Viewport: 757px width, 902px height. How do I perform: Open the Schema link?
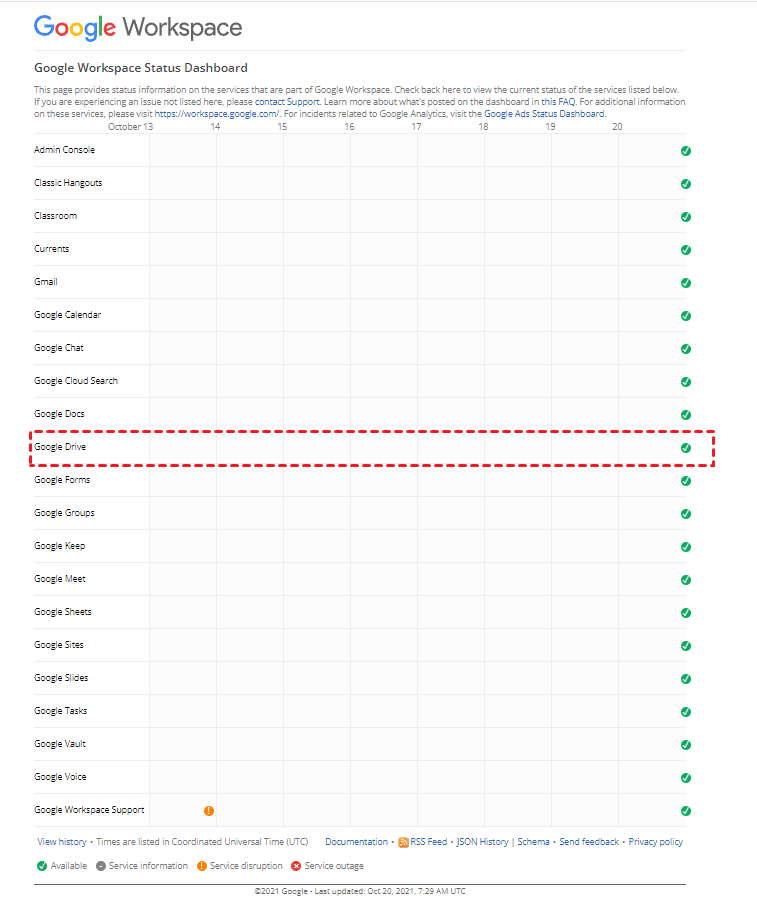tap(533, 842)
